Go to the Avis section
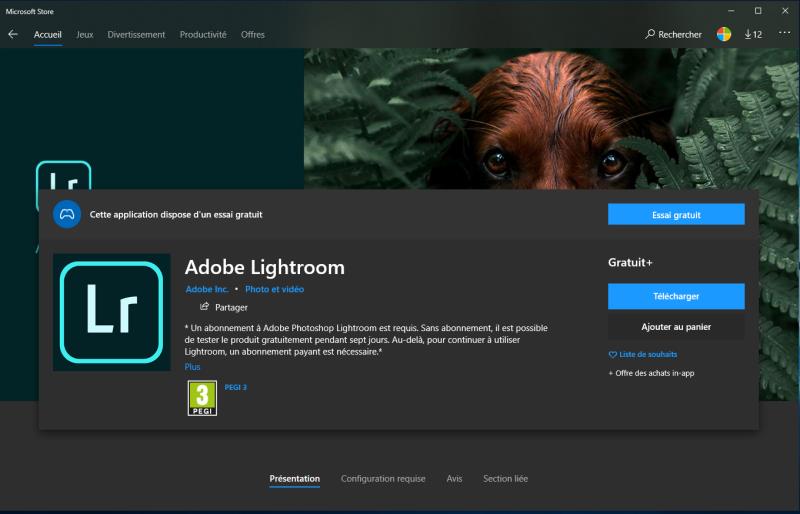This screenshot has height=514, width=800. pyautogui.click(x=454, y=479)
